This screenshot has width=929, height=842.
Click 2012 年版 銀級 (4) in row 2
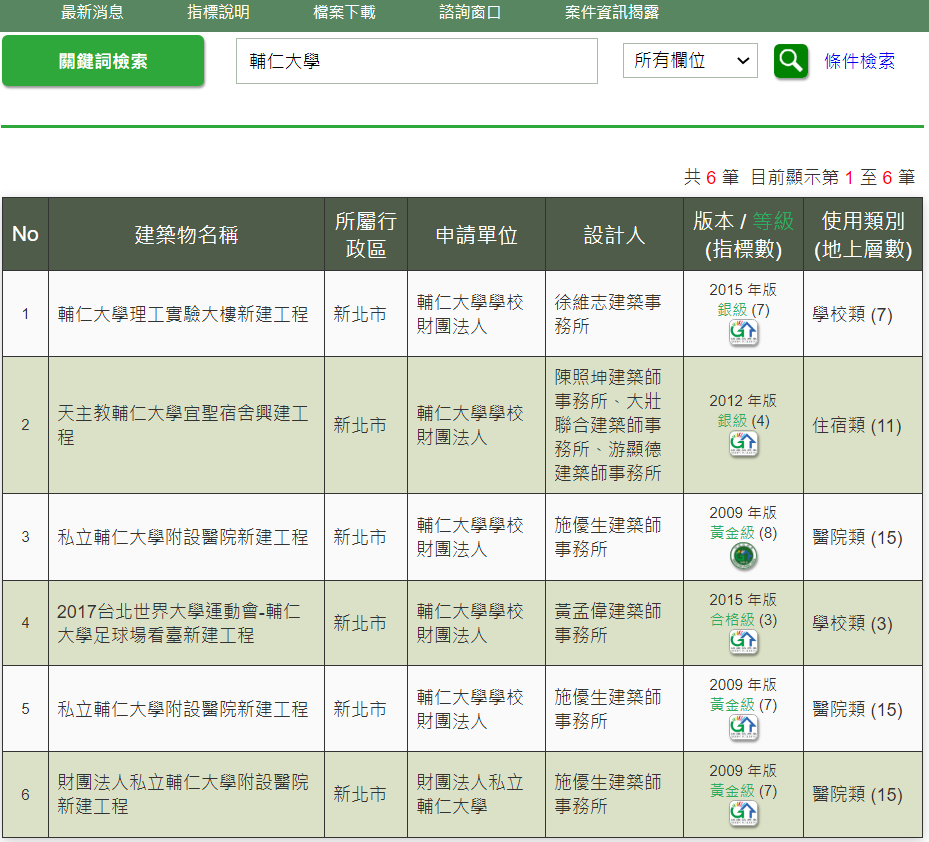tap(743, 411)
